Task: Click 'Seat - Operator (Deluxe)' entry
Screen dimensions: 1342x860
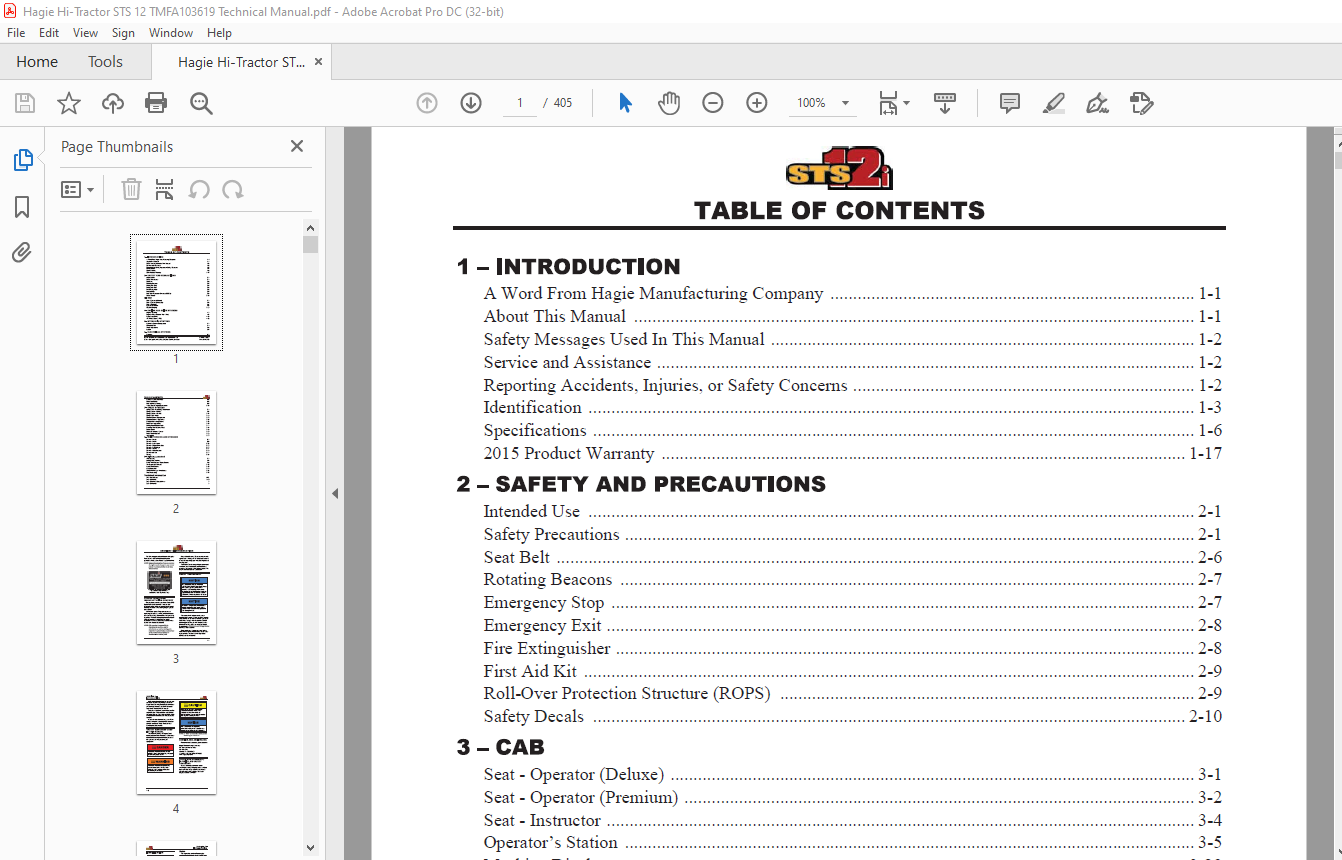Action: pos(573,775)
